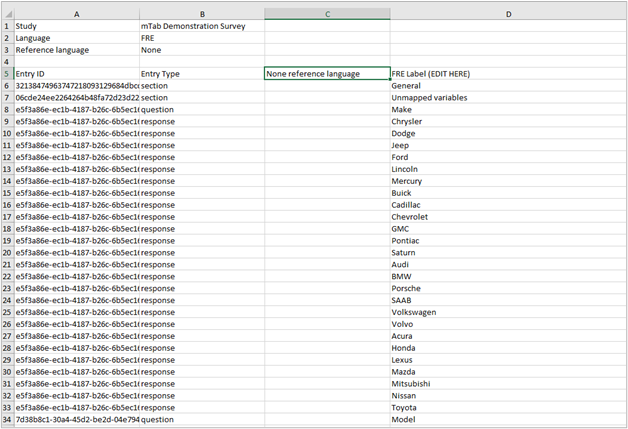The height and width of the screenshot is (429, 628).
Task: Click cell containing 'Study'
Action: [x=76, y=26]
